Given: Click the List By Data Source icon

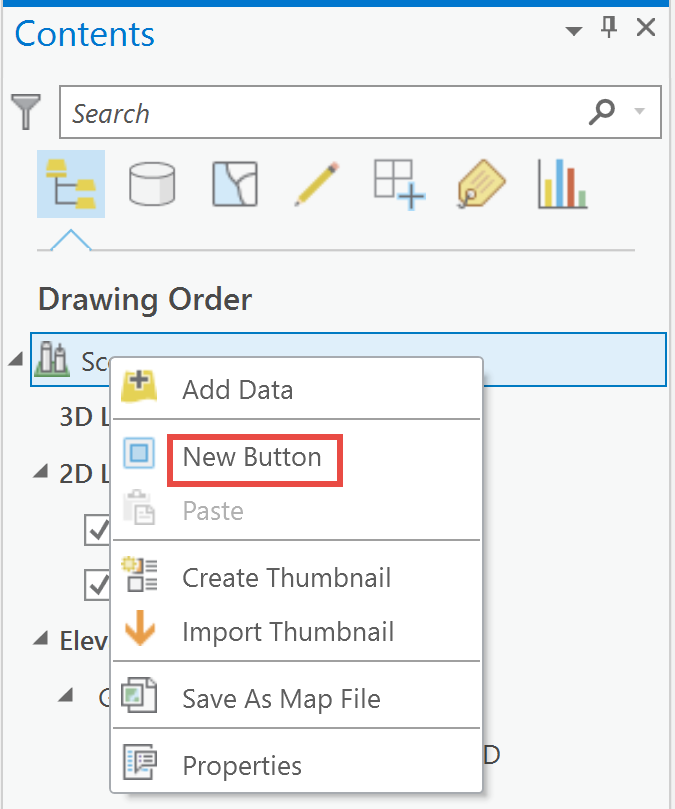Looking at the screenshot, I should tap(152, 184).
